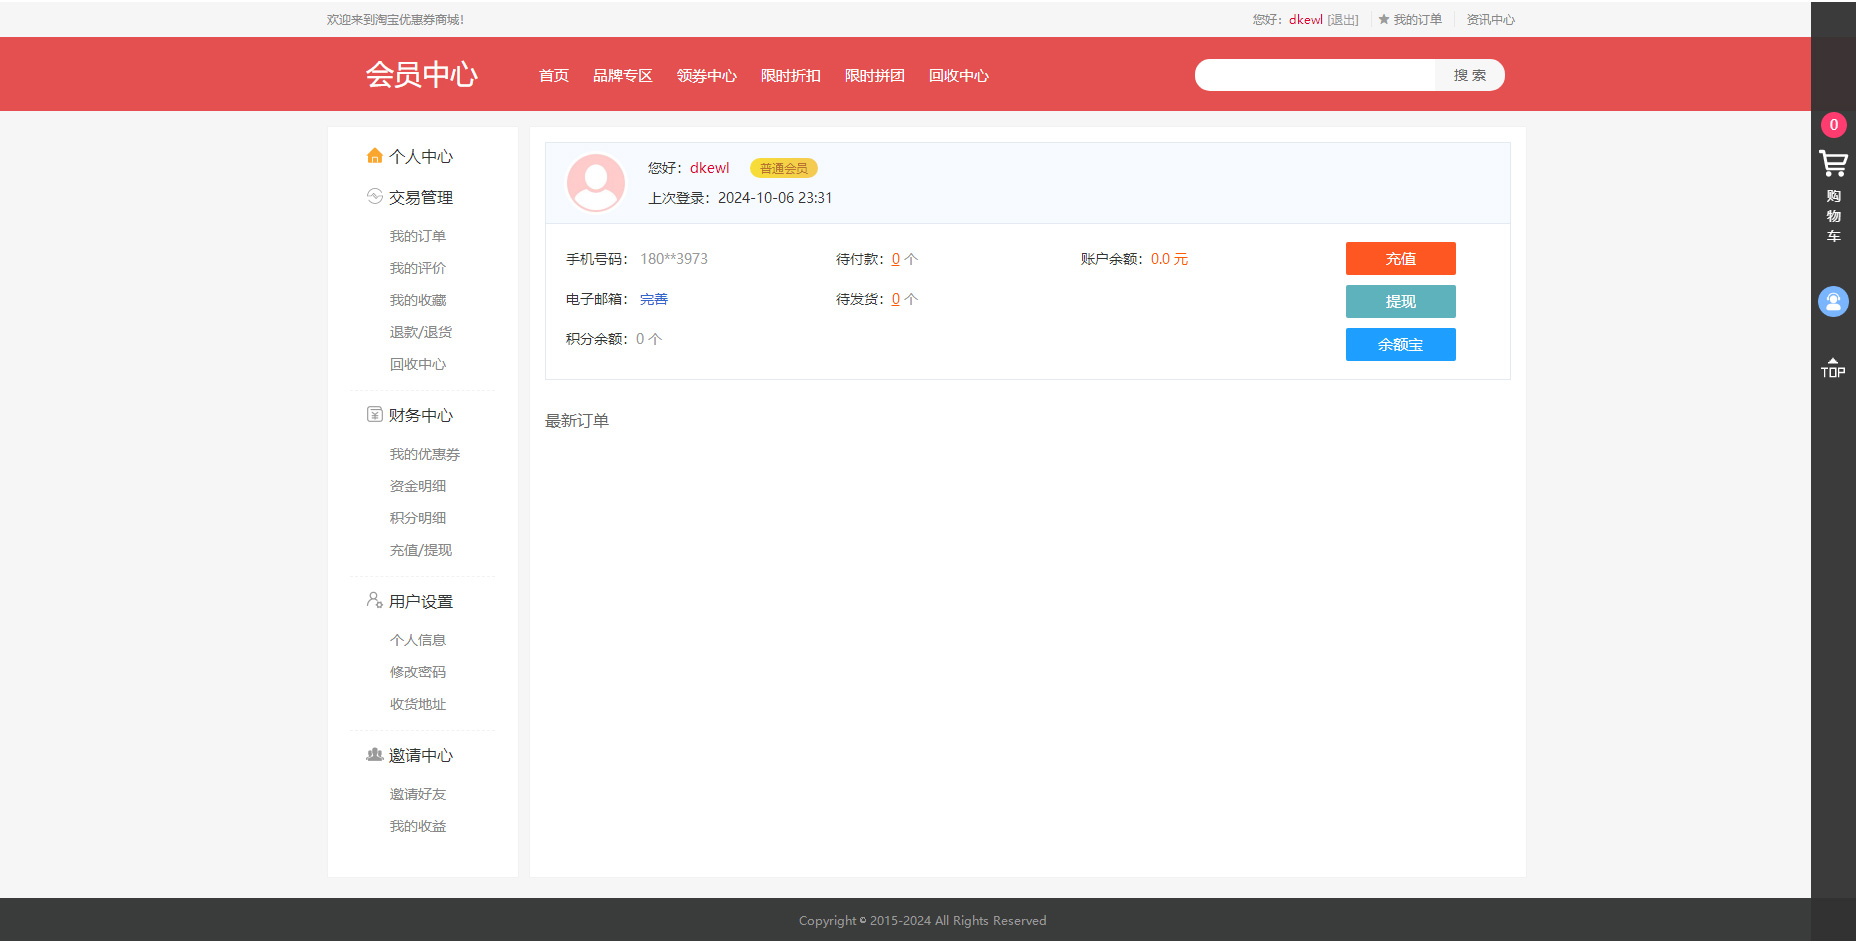Click the 用户设置 user settings icon
1856x941 pixels.
coord(374,600)
